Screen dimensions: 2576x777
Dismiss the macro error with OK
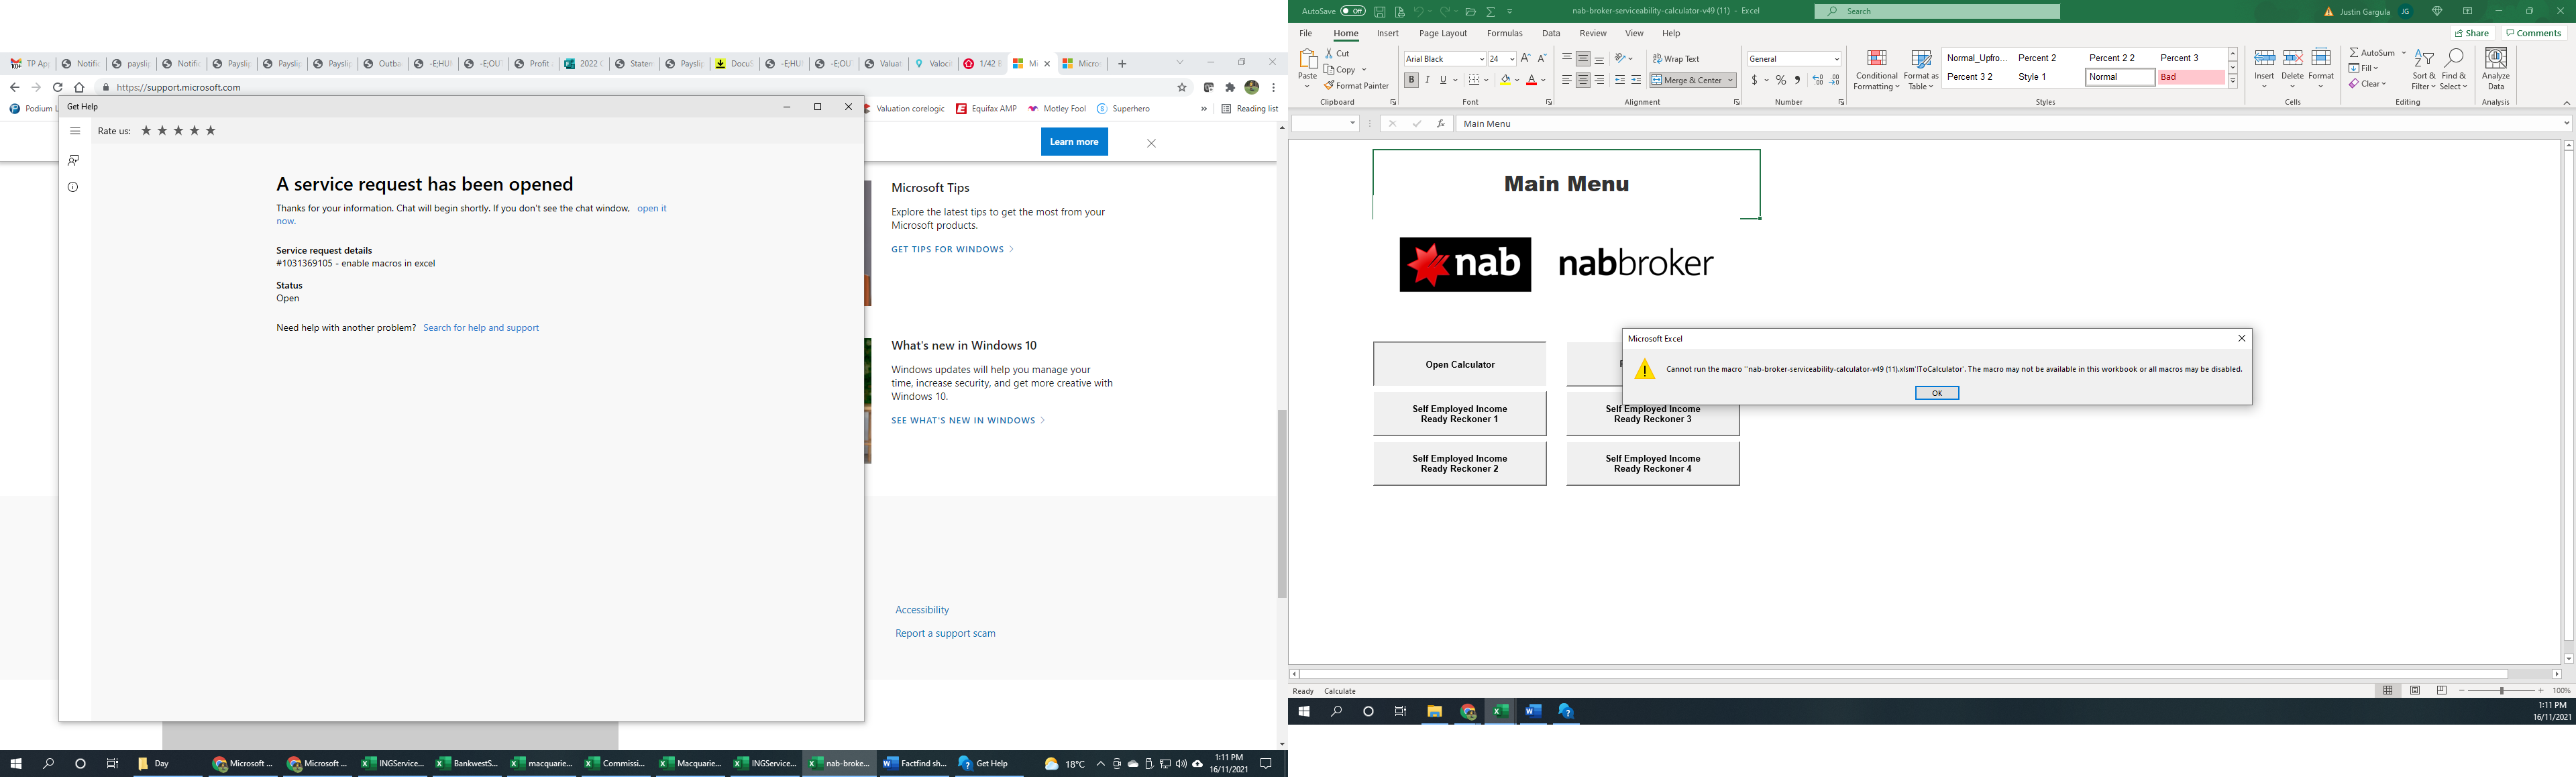(x=1937, y=392)
